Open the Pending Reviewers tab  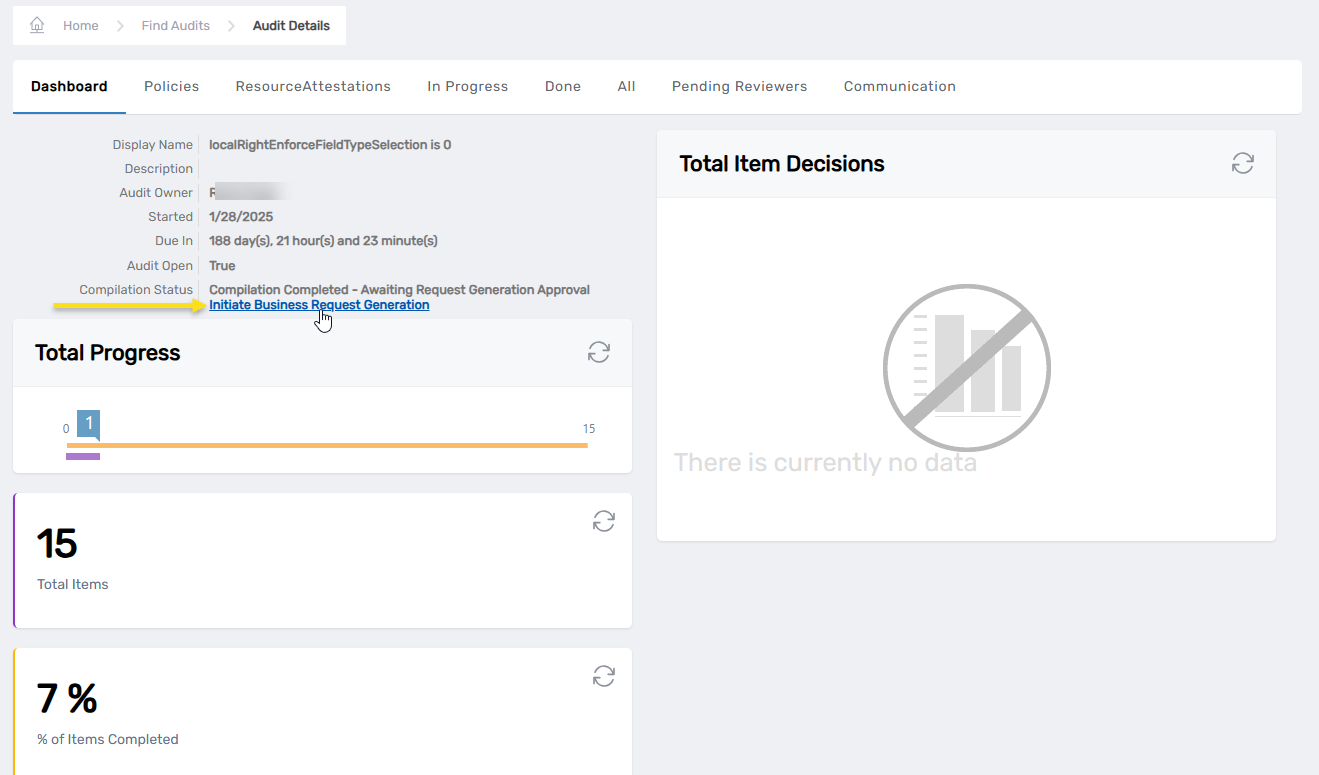pyautogui.click(x=739, y=87)
